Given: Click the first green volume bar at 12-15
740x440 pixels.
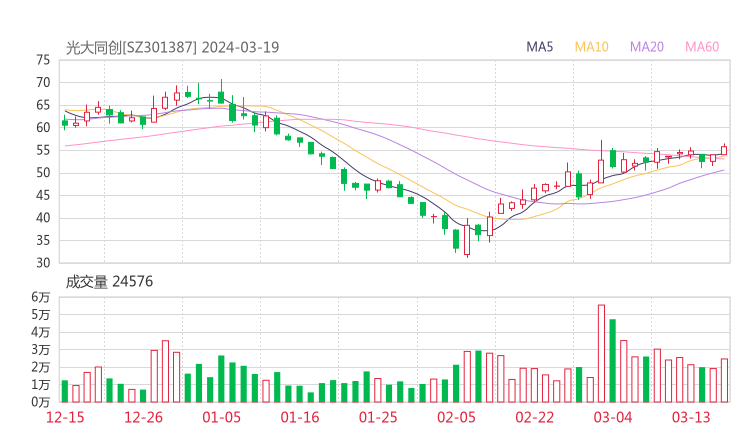Looking at the screenshot, I should coord(65,391).
